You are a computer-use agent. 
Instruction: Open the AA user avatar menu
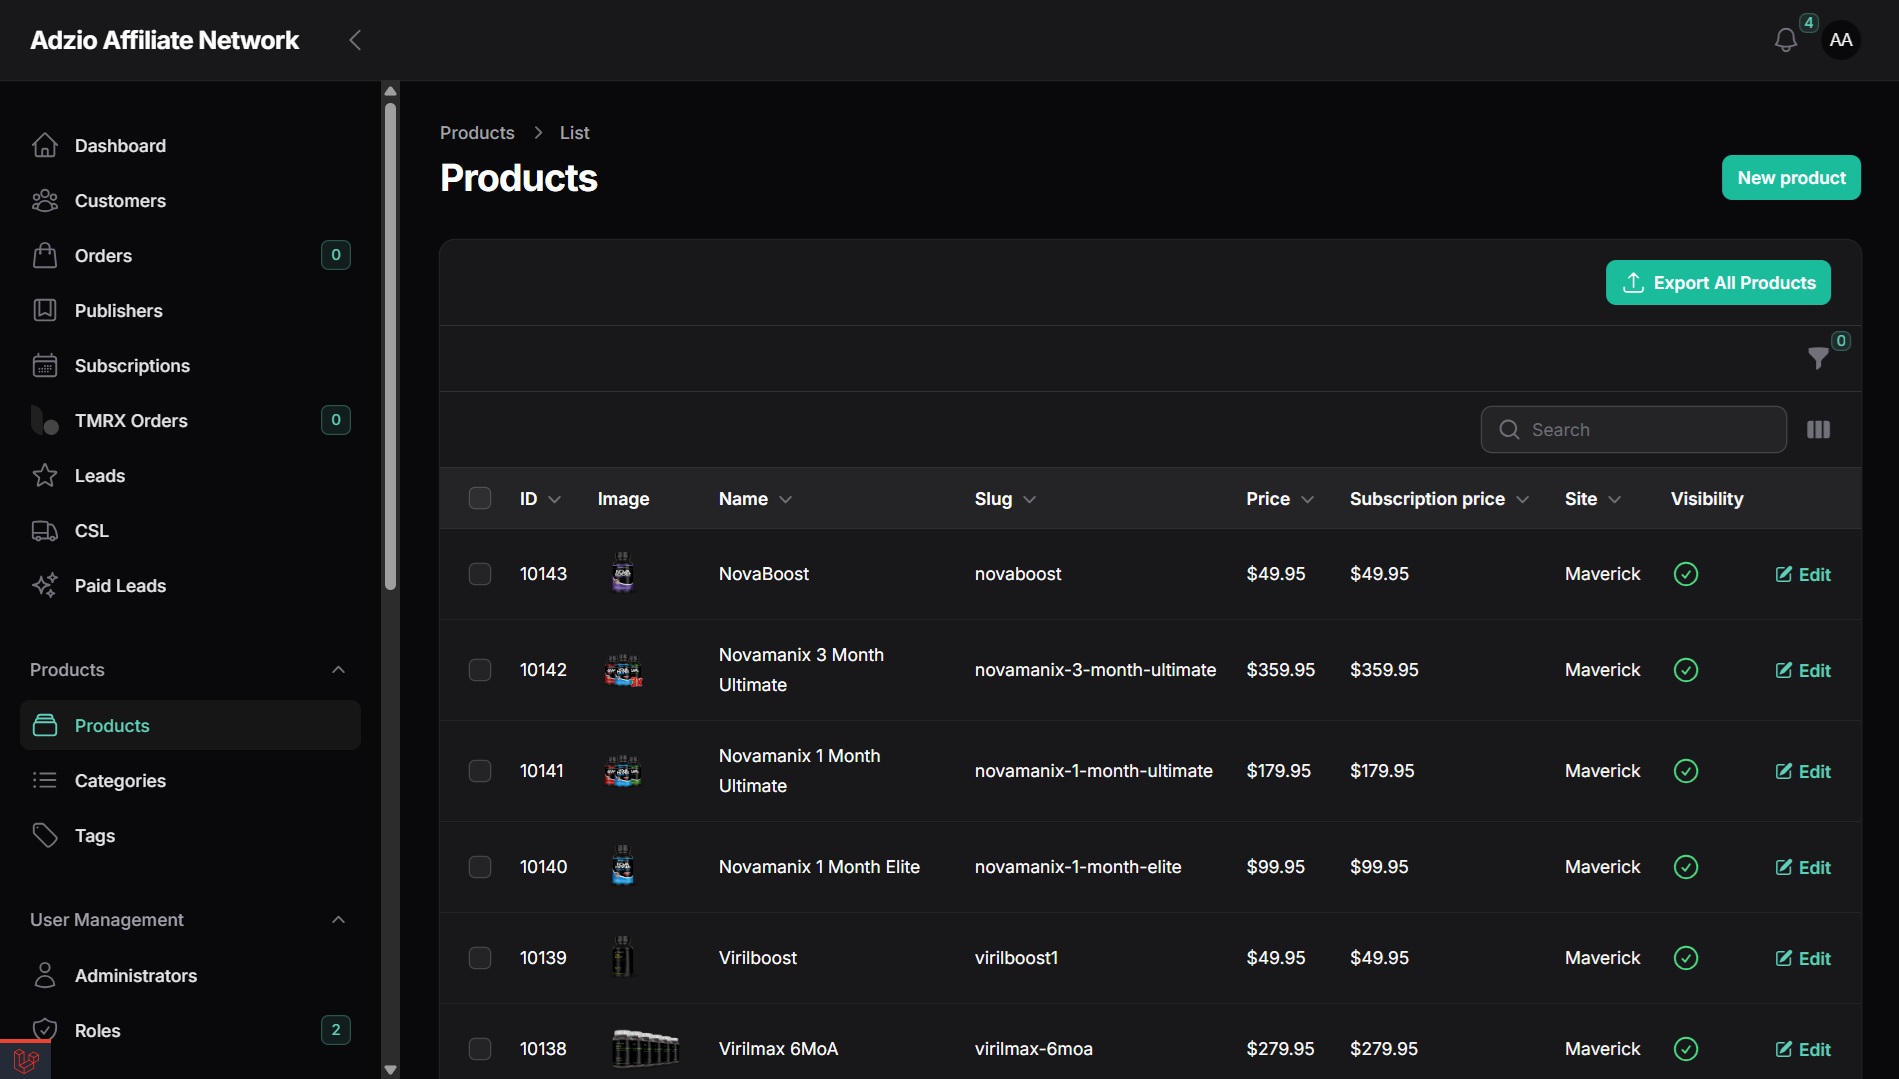pos(1840,40)
